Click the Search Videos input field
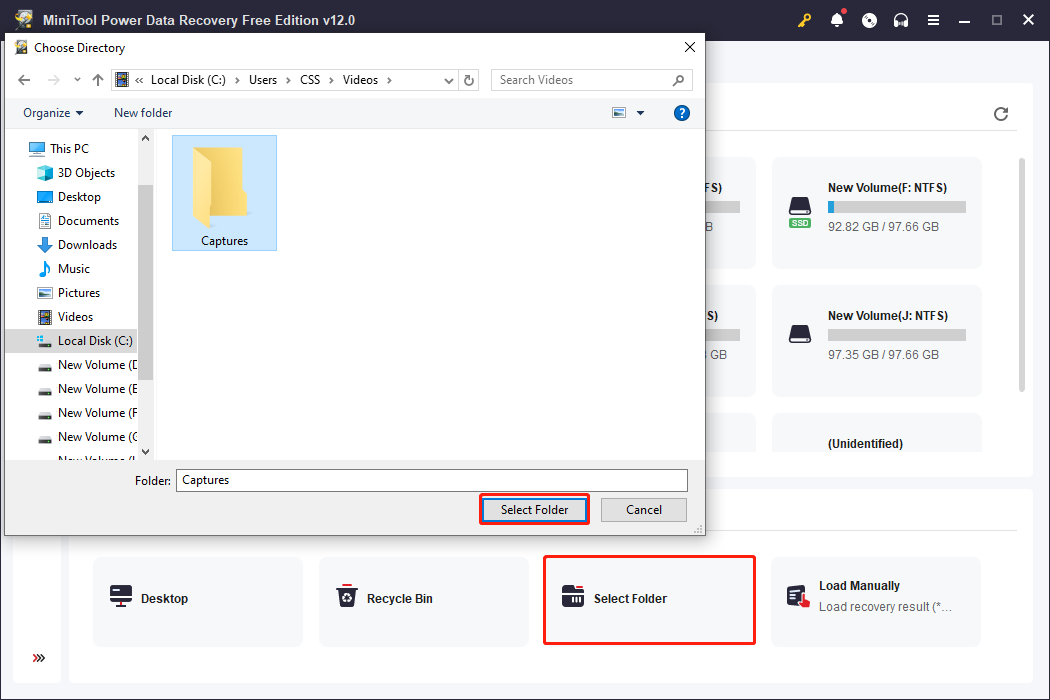 (x=591, y=80)
